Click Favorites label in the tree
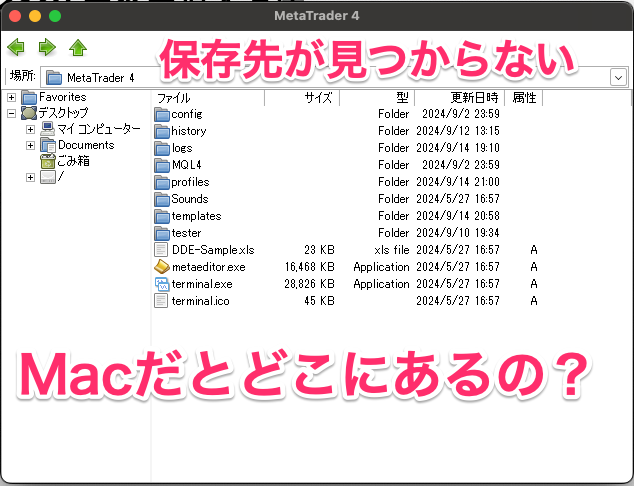634x486 pixels. tap(63, 97)
